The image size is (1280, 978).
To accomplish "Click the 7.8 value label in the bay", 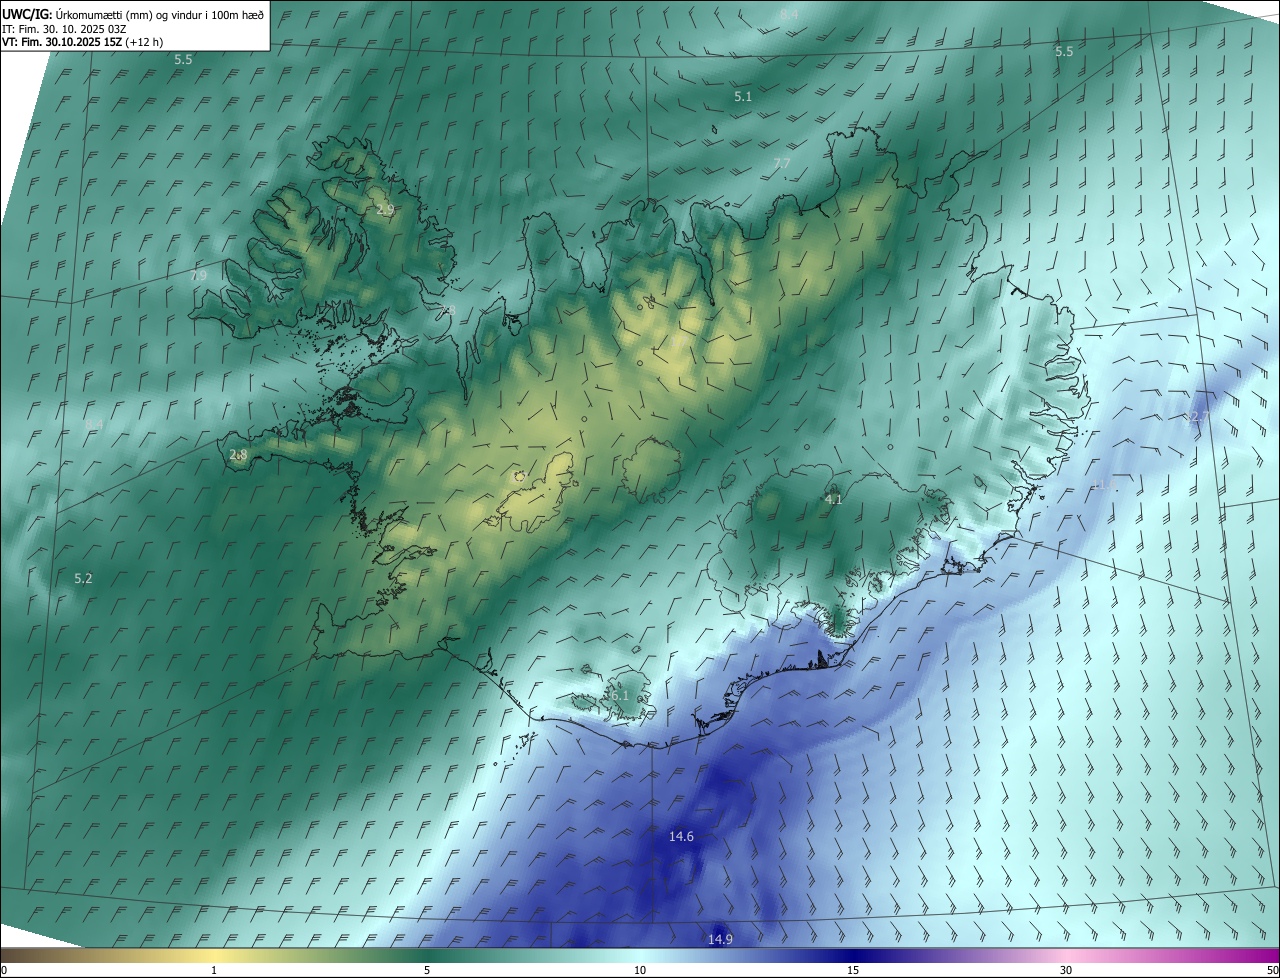I will (x=446, y=311).
